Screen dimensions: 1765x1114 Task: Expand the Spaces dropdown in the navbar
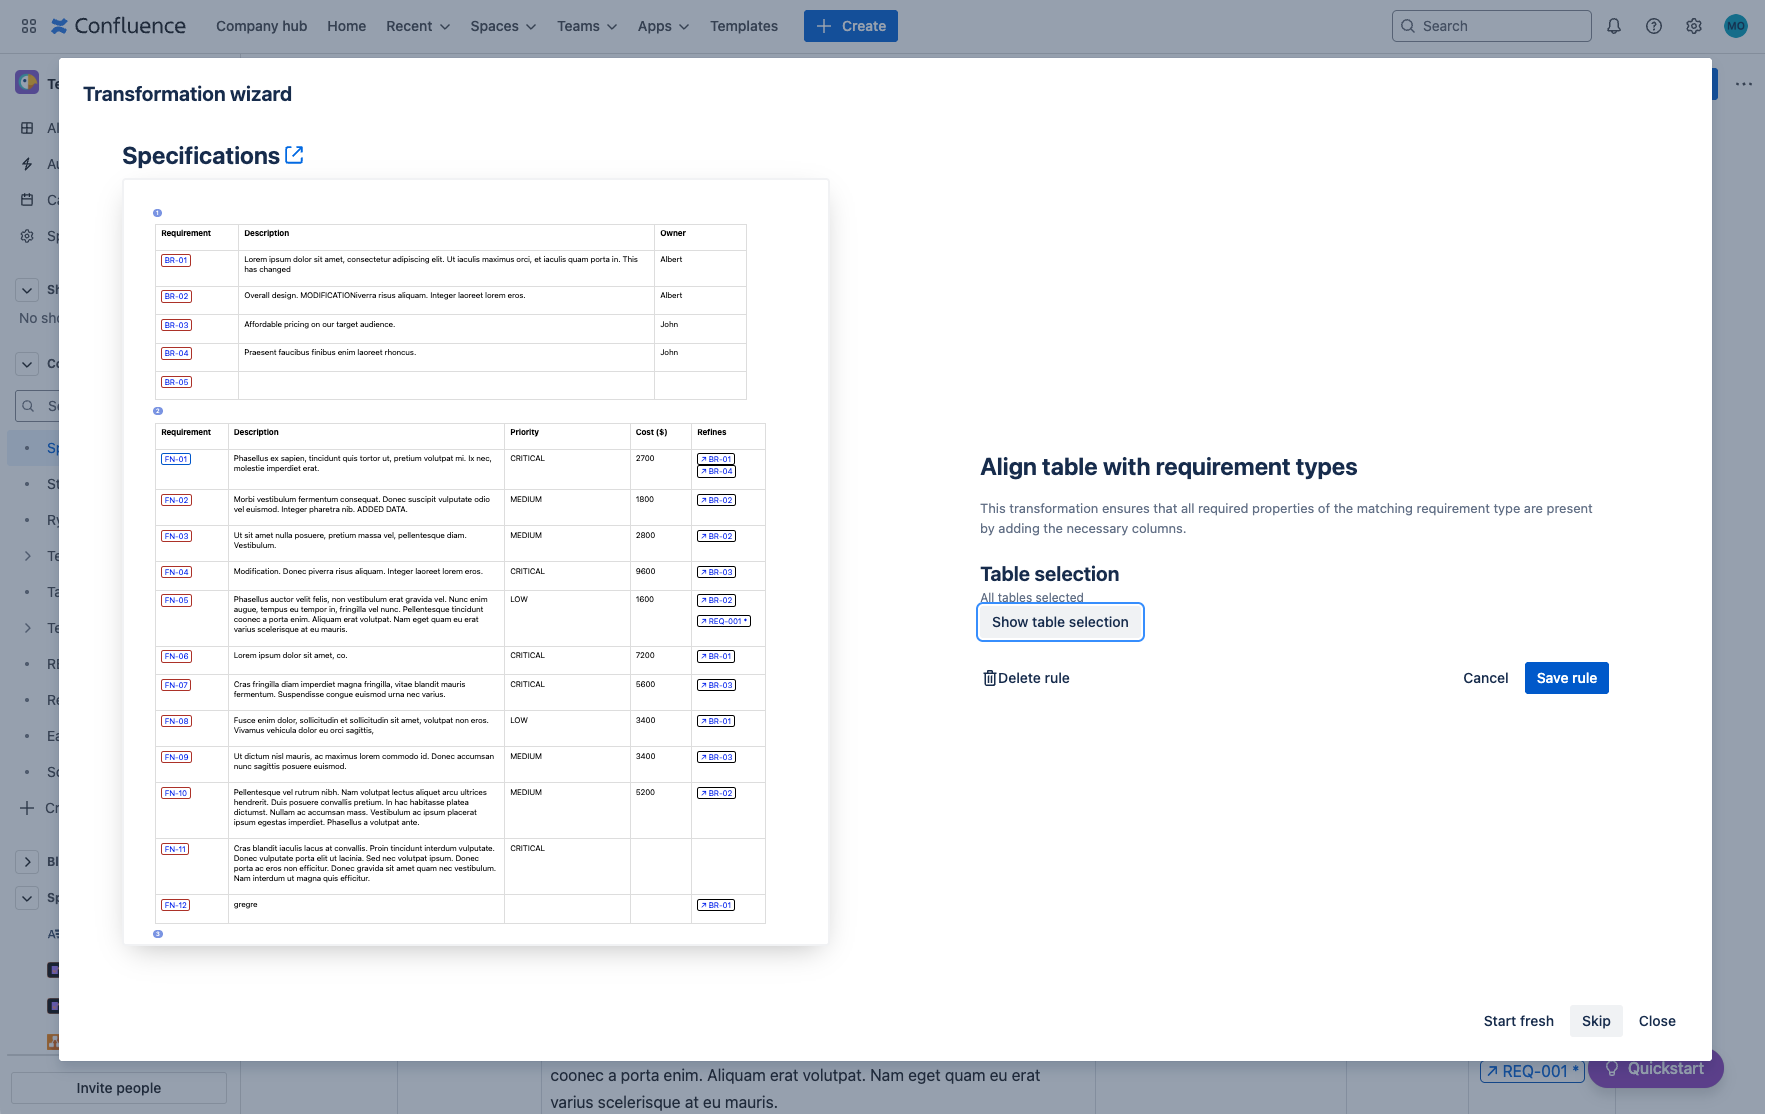click(x=502, y=26)
